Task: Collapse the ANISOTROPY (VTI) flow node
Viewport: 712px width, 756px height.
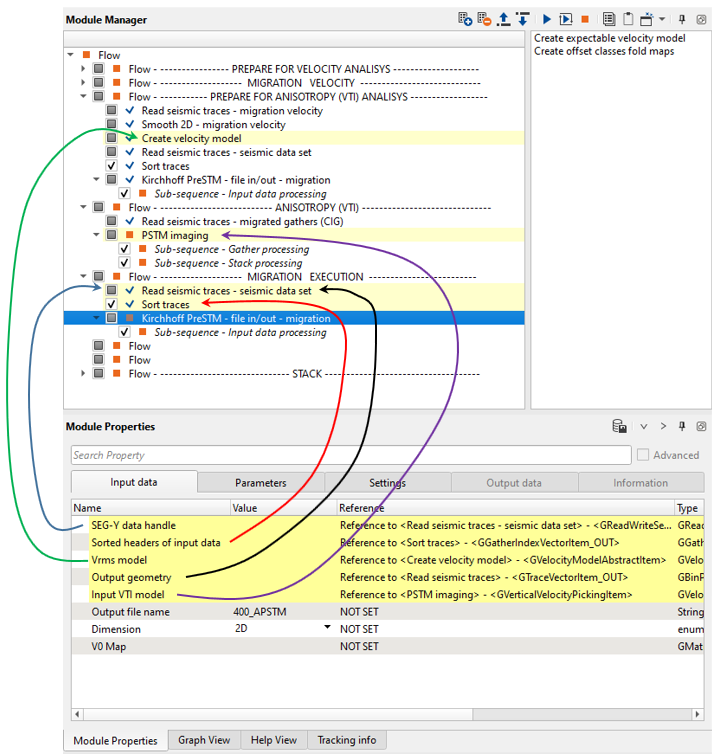Action: pos(84,207)
